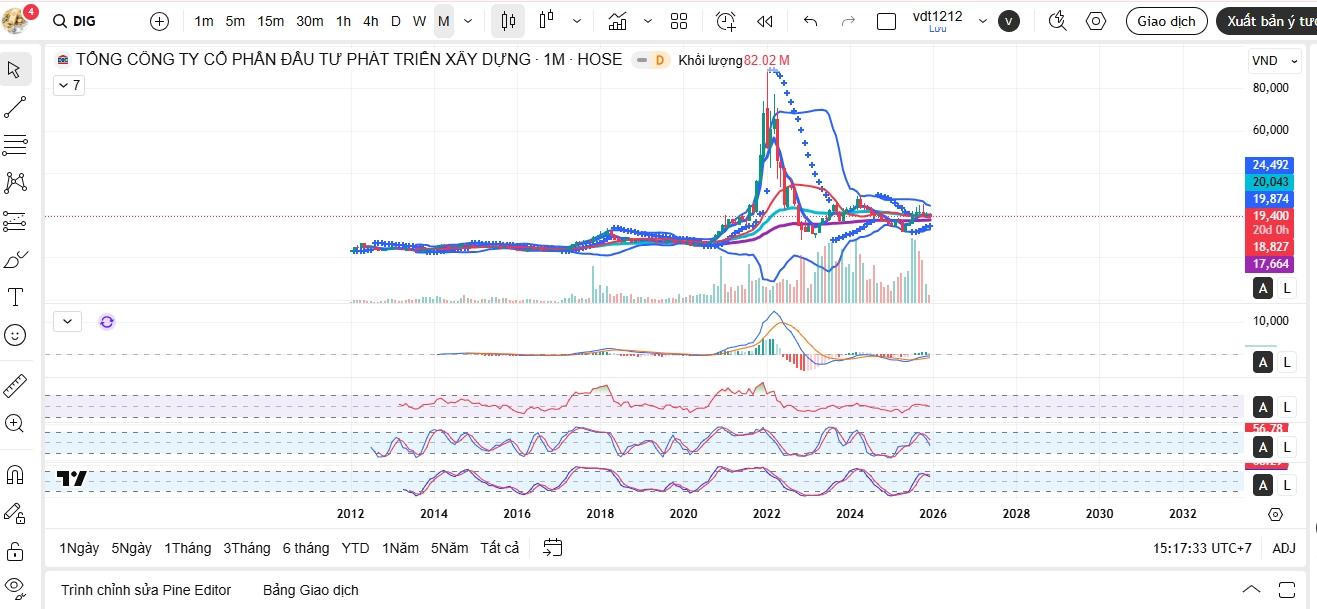Image resolution: width=1317 pixels, height=609 pixels.
Task: Expand the timeframe interval dropdown arrow
Action: [x=468, y=21]
